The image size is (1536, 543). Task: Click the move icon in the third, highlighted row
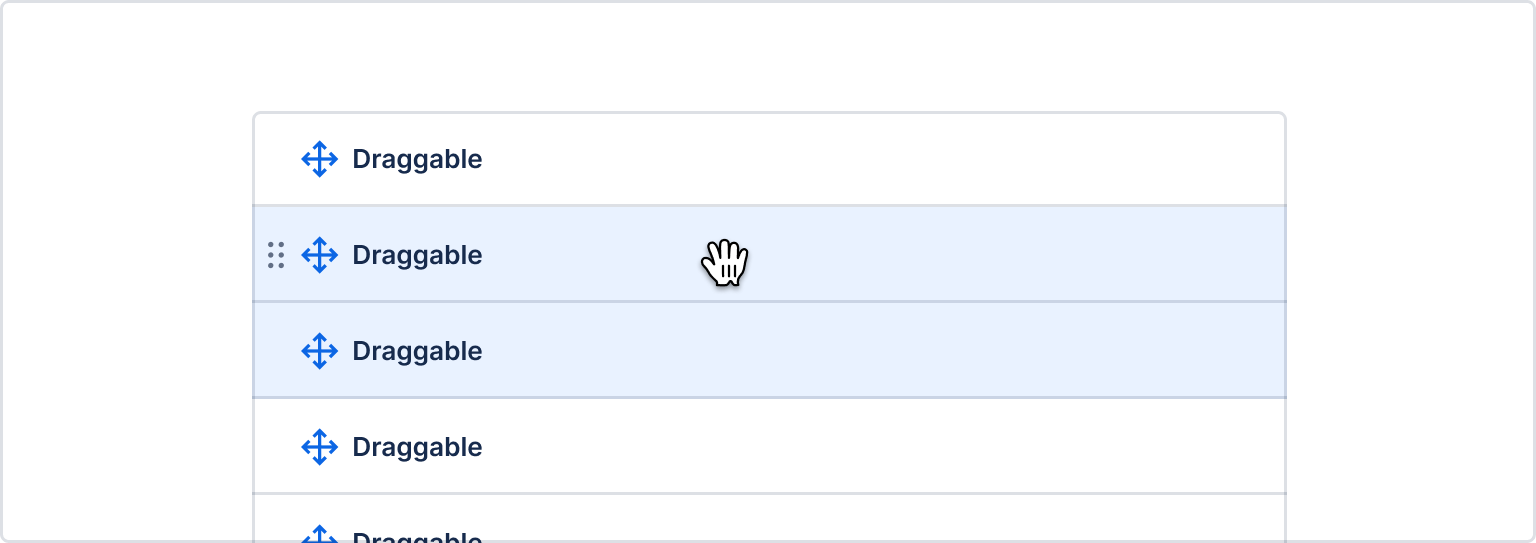pyautogui.click(x=319, y=351)
